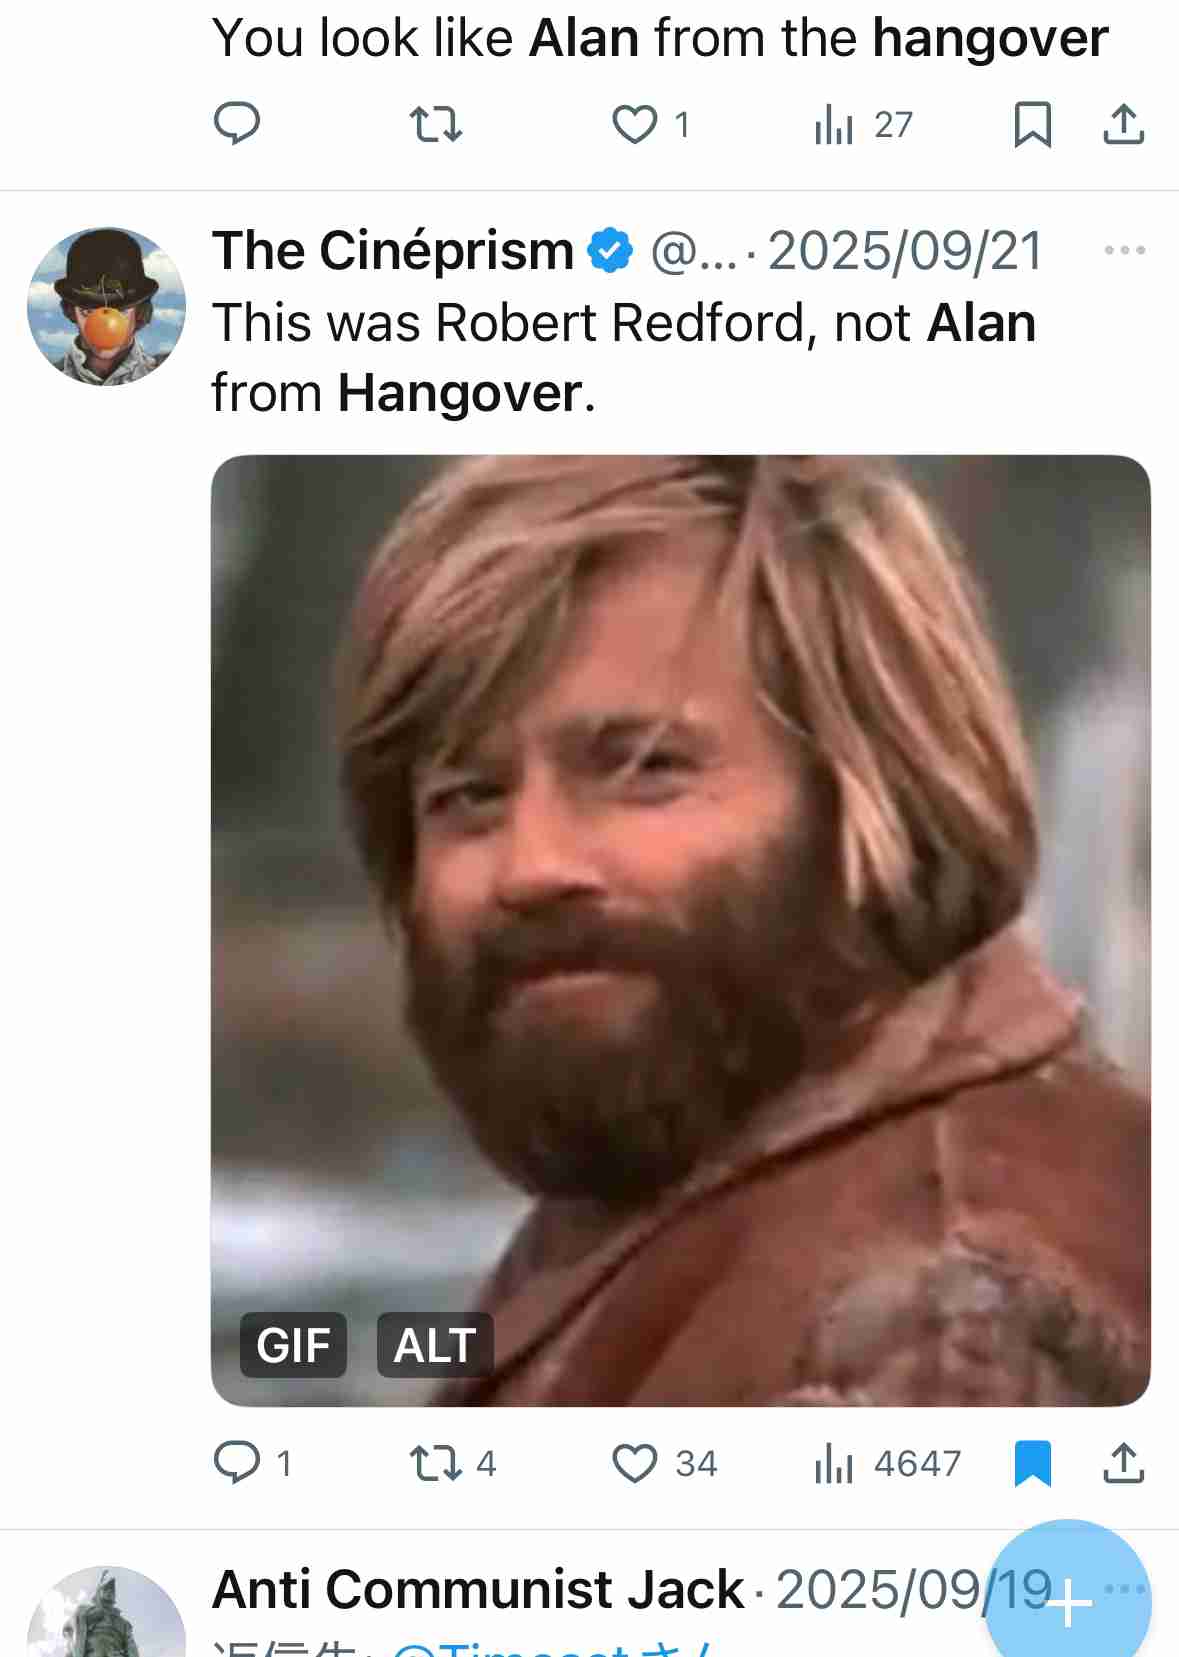Bookmark the Alan from the hangover tweet
Image resolution: width=1179 pixels, height=1657 pixels.
1032,124
